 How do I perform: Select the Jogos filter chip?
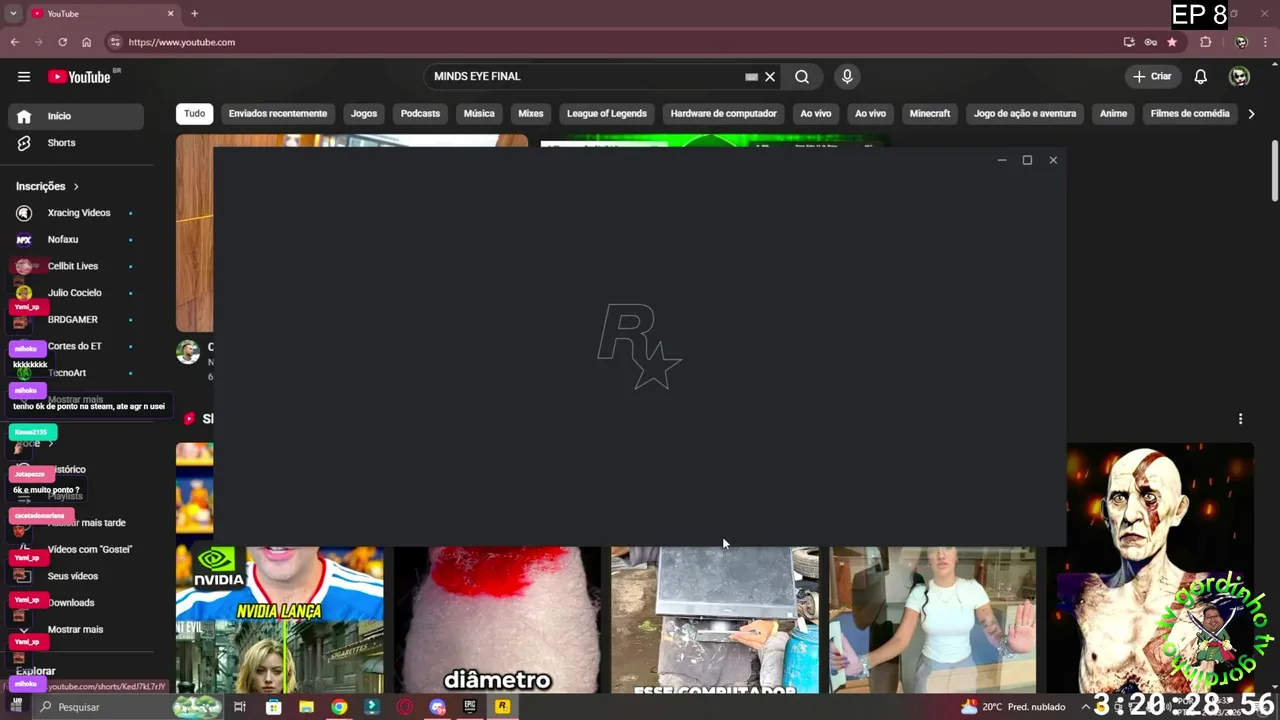click(x=364, y=114)
